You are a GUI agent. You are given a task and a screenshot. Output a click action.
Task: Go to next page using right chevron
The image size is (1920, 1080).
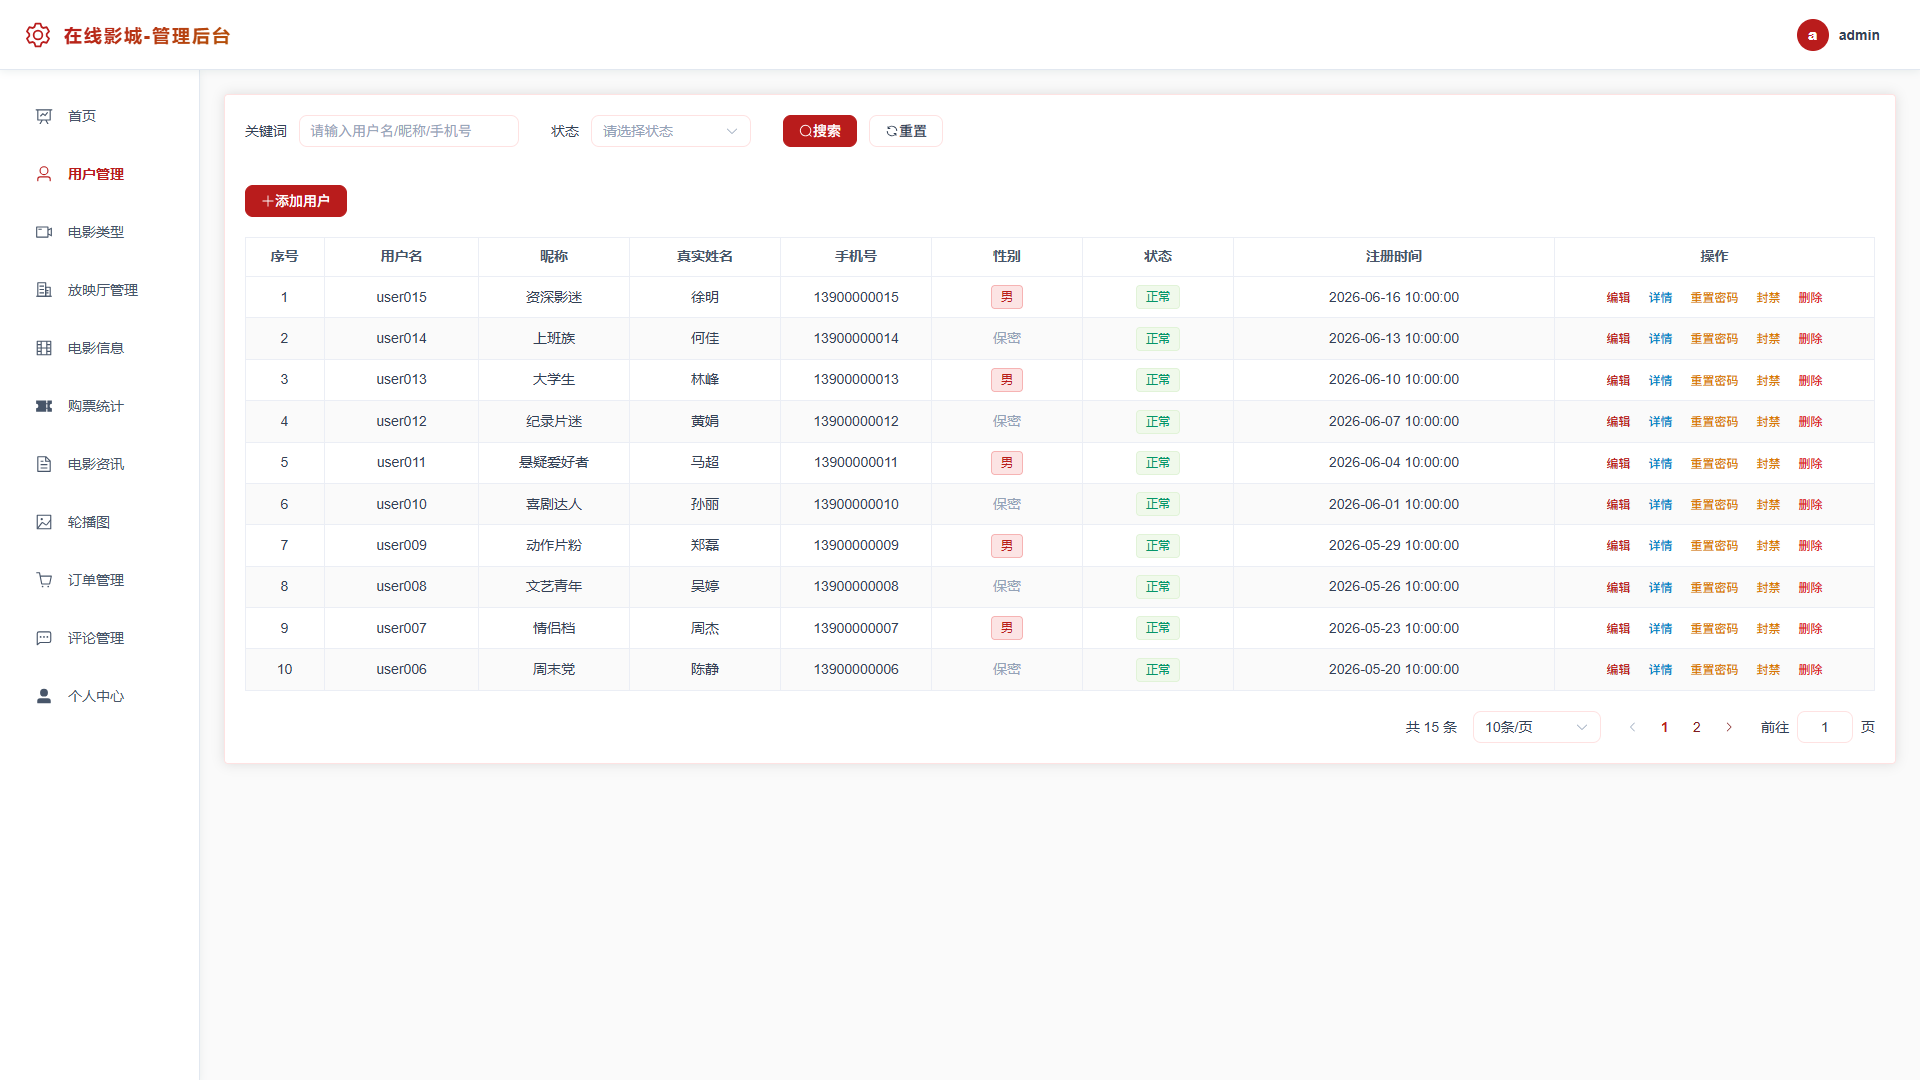1729,727
